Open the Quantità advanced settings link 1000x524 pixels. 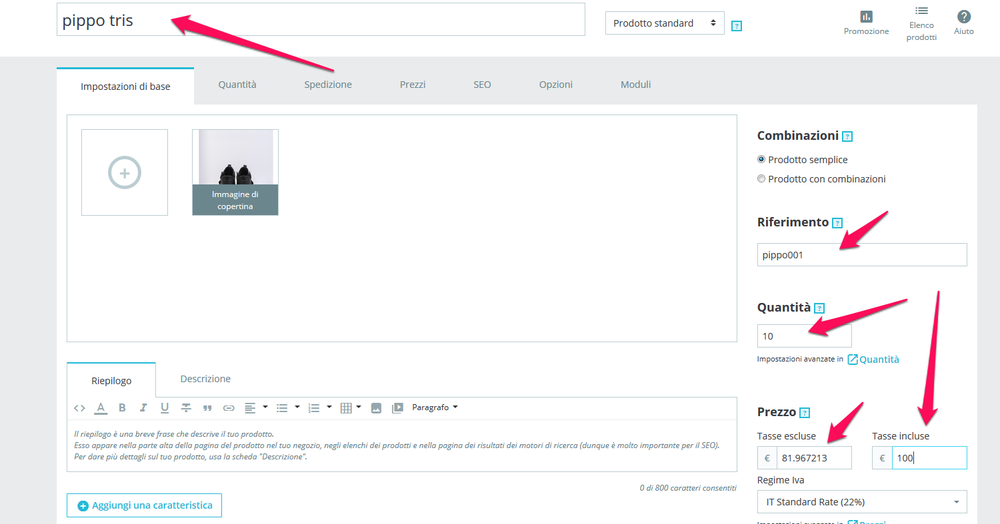873,360
